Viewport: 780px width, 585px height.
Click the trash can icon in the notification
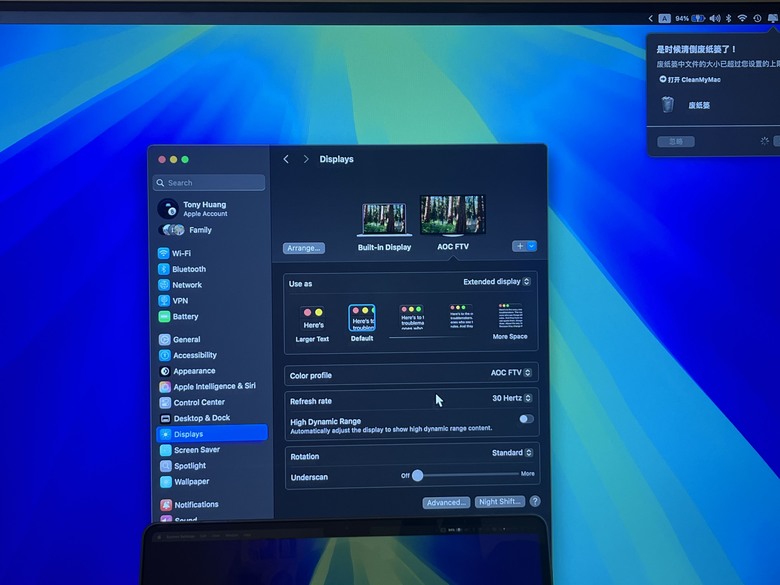[x=667, y=105]
